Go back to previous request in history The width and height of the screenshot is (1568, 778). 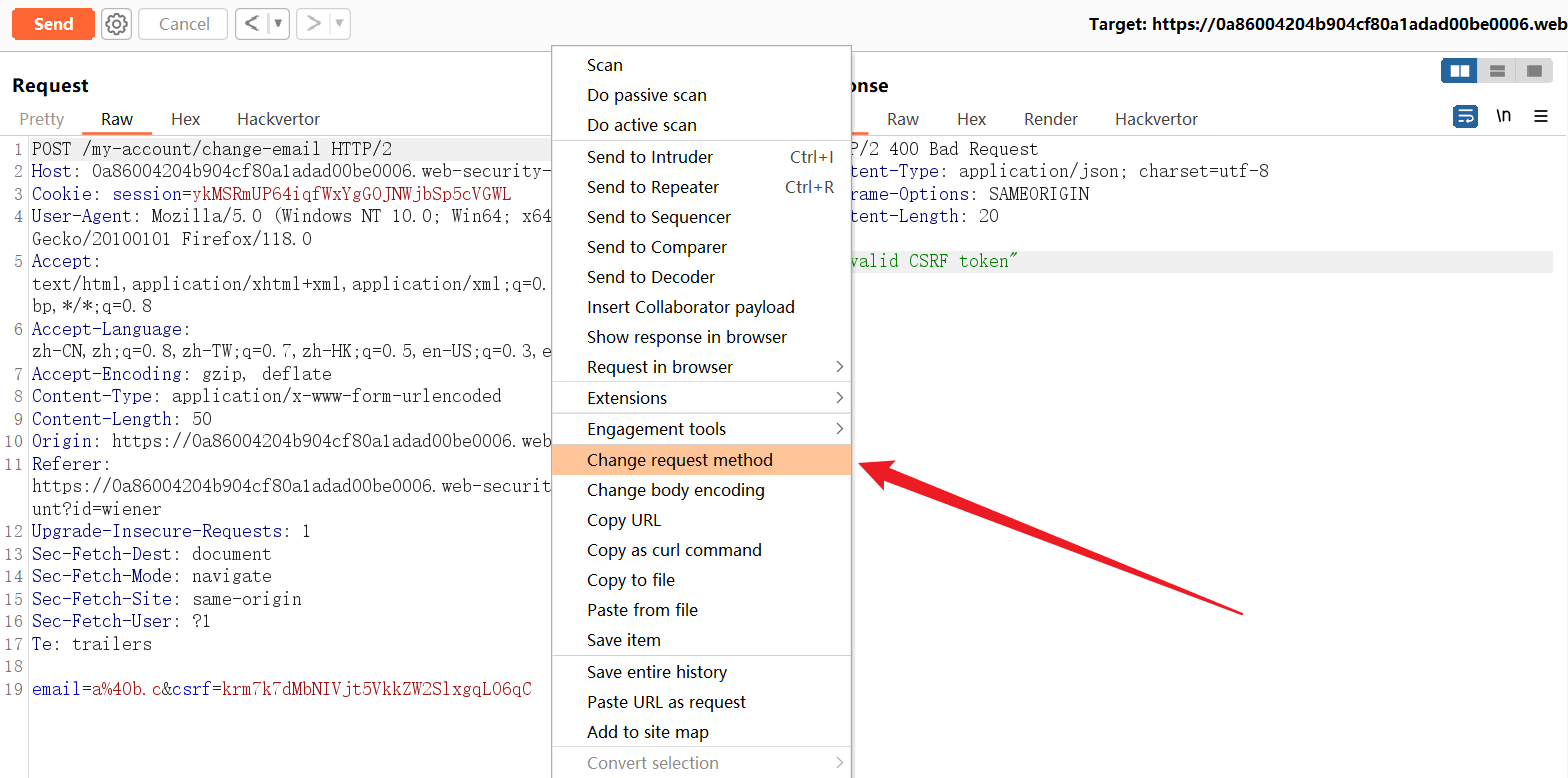[252, 24]
